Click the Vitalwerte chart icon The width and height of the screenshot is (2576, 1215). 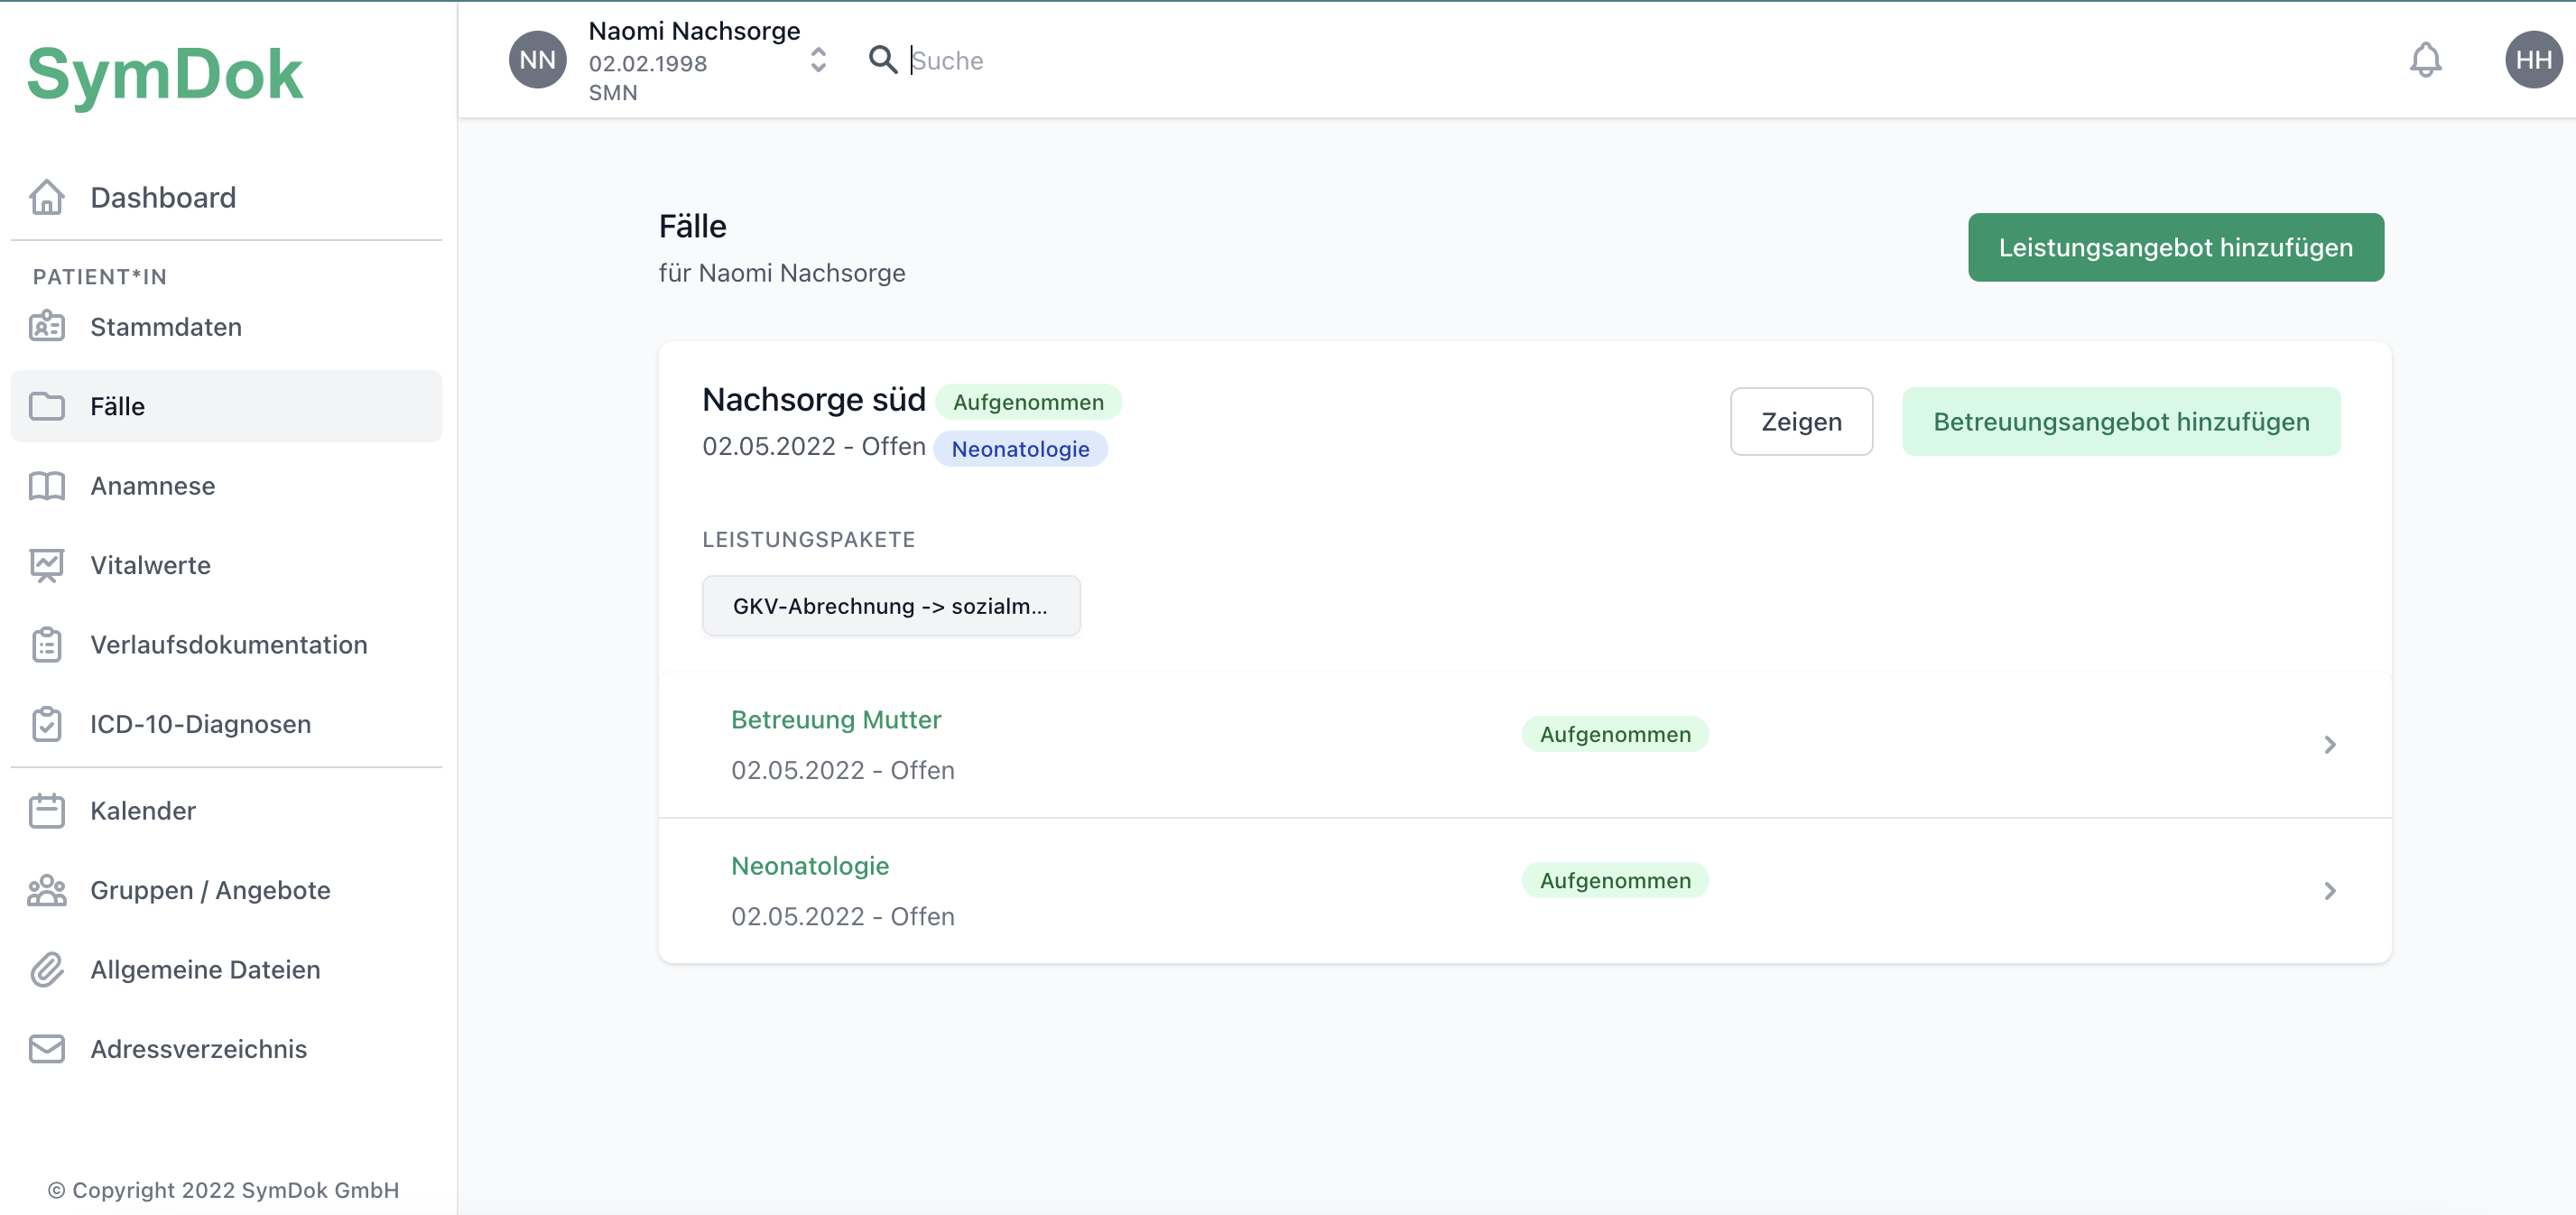point(47,565)
